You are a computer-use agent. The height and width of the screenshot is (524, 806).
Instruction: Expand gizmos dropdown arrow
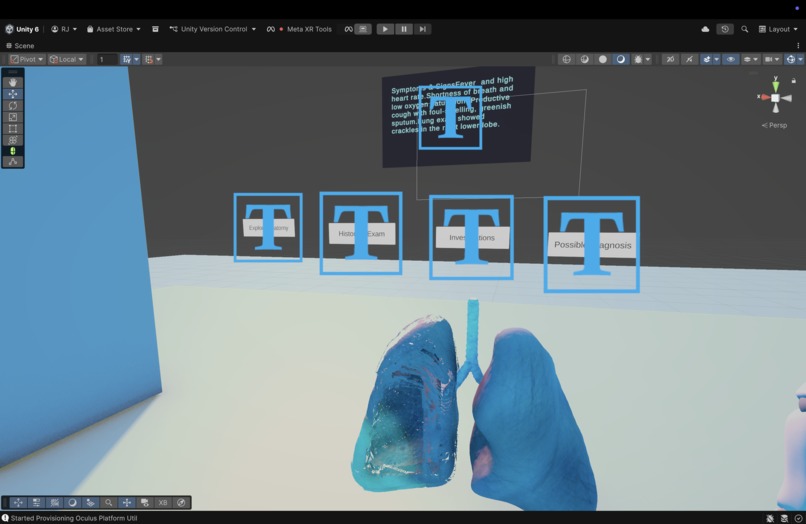click(x=801, y=59)
